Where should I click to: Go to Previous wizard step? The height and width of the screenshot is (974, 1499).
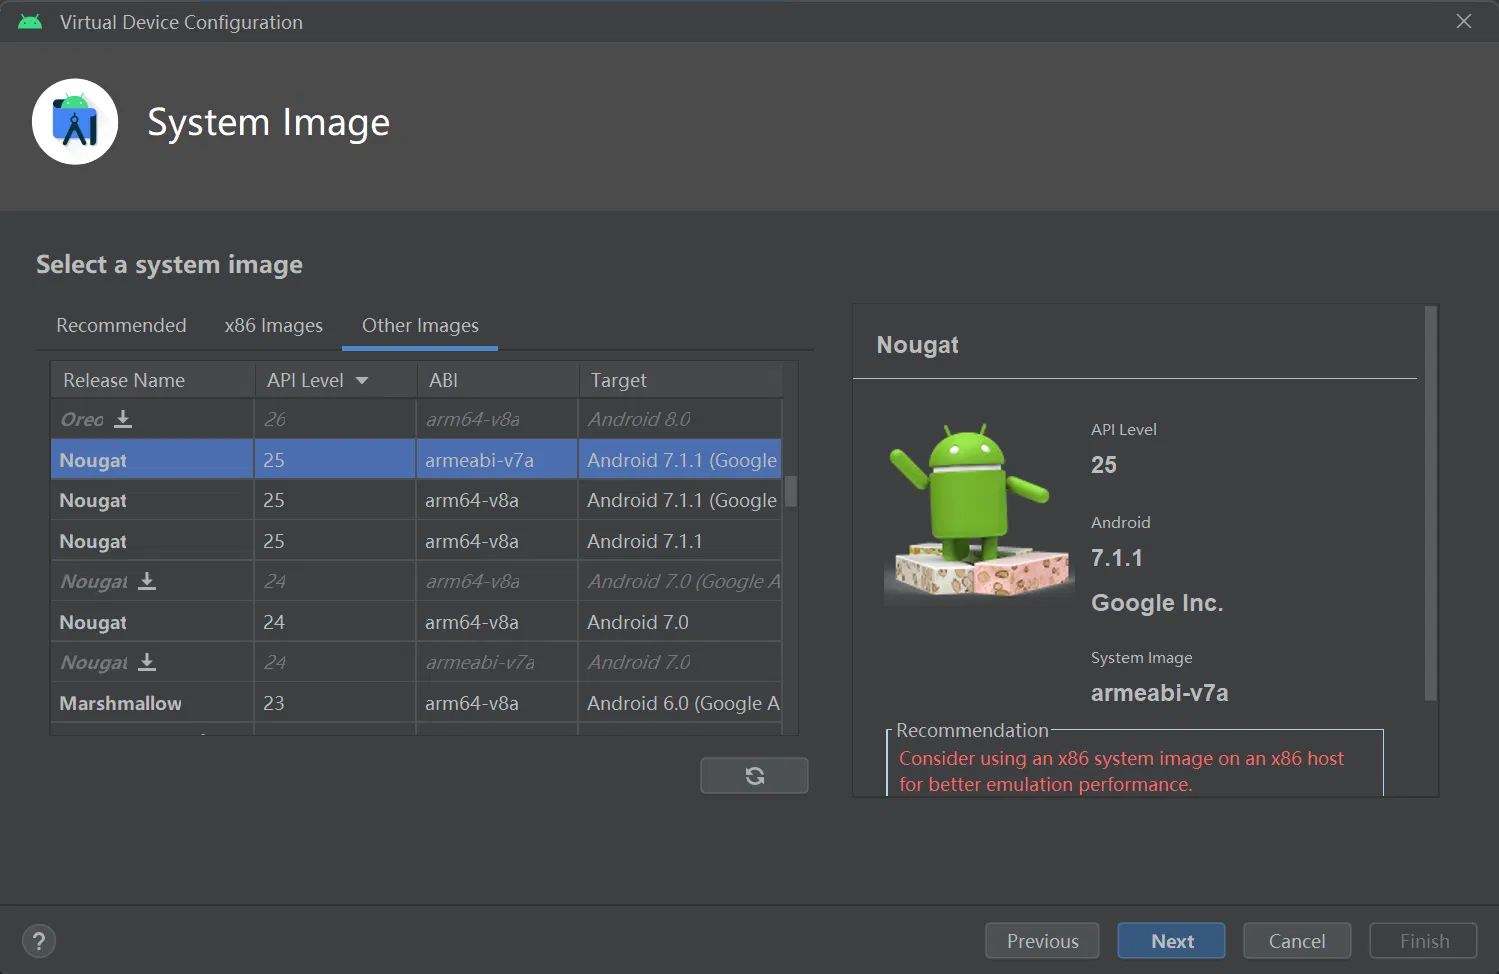pyautogui.click(x=1042, y=941)
